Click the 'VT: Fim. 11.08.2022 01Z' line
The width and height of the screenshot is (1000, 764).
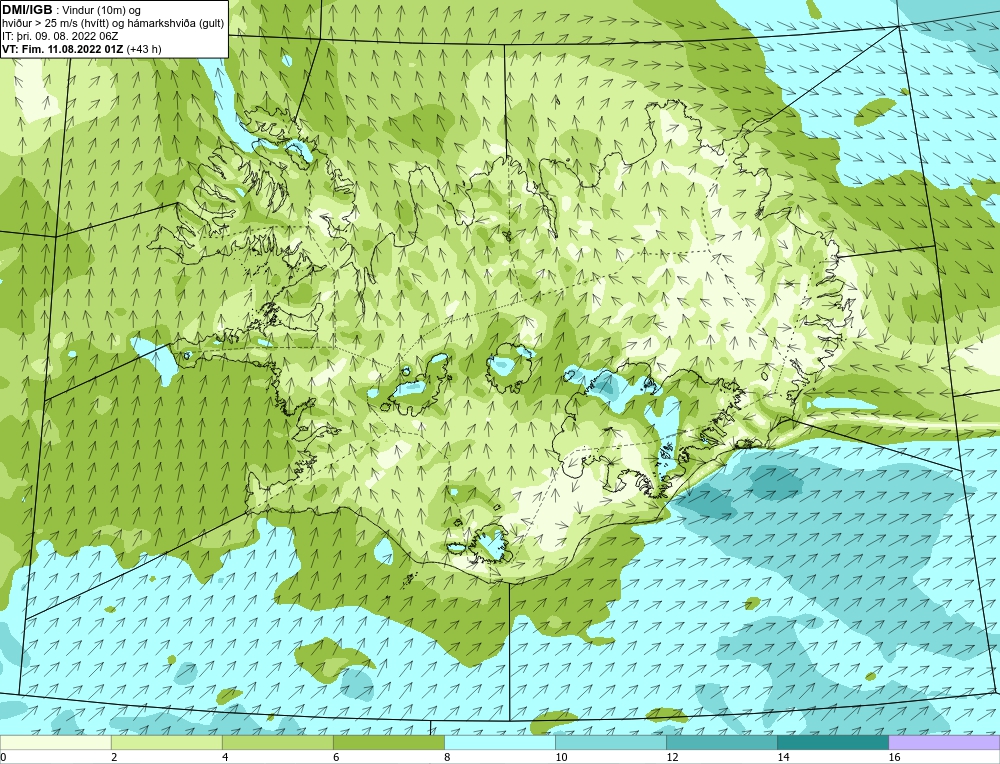click(x=82, y=49)
